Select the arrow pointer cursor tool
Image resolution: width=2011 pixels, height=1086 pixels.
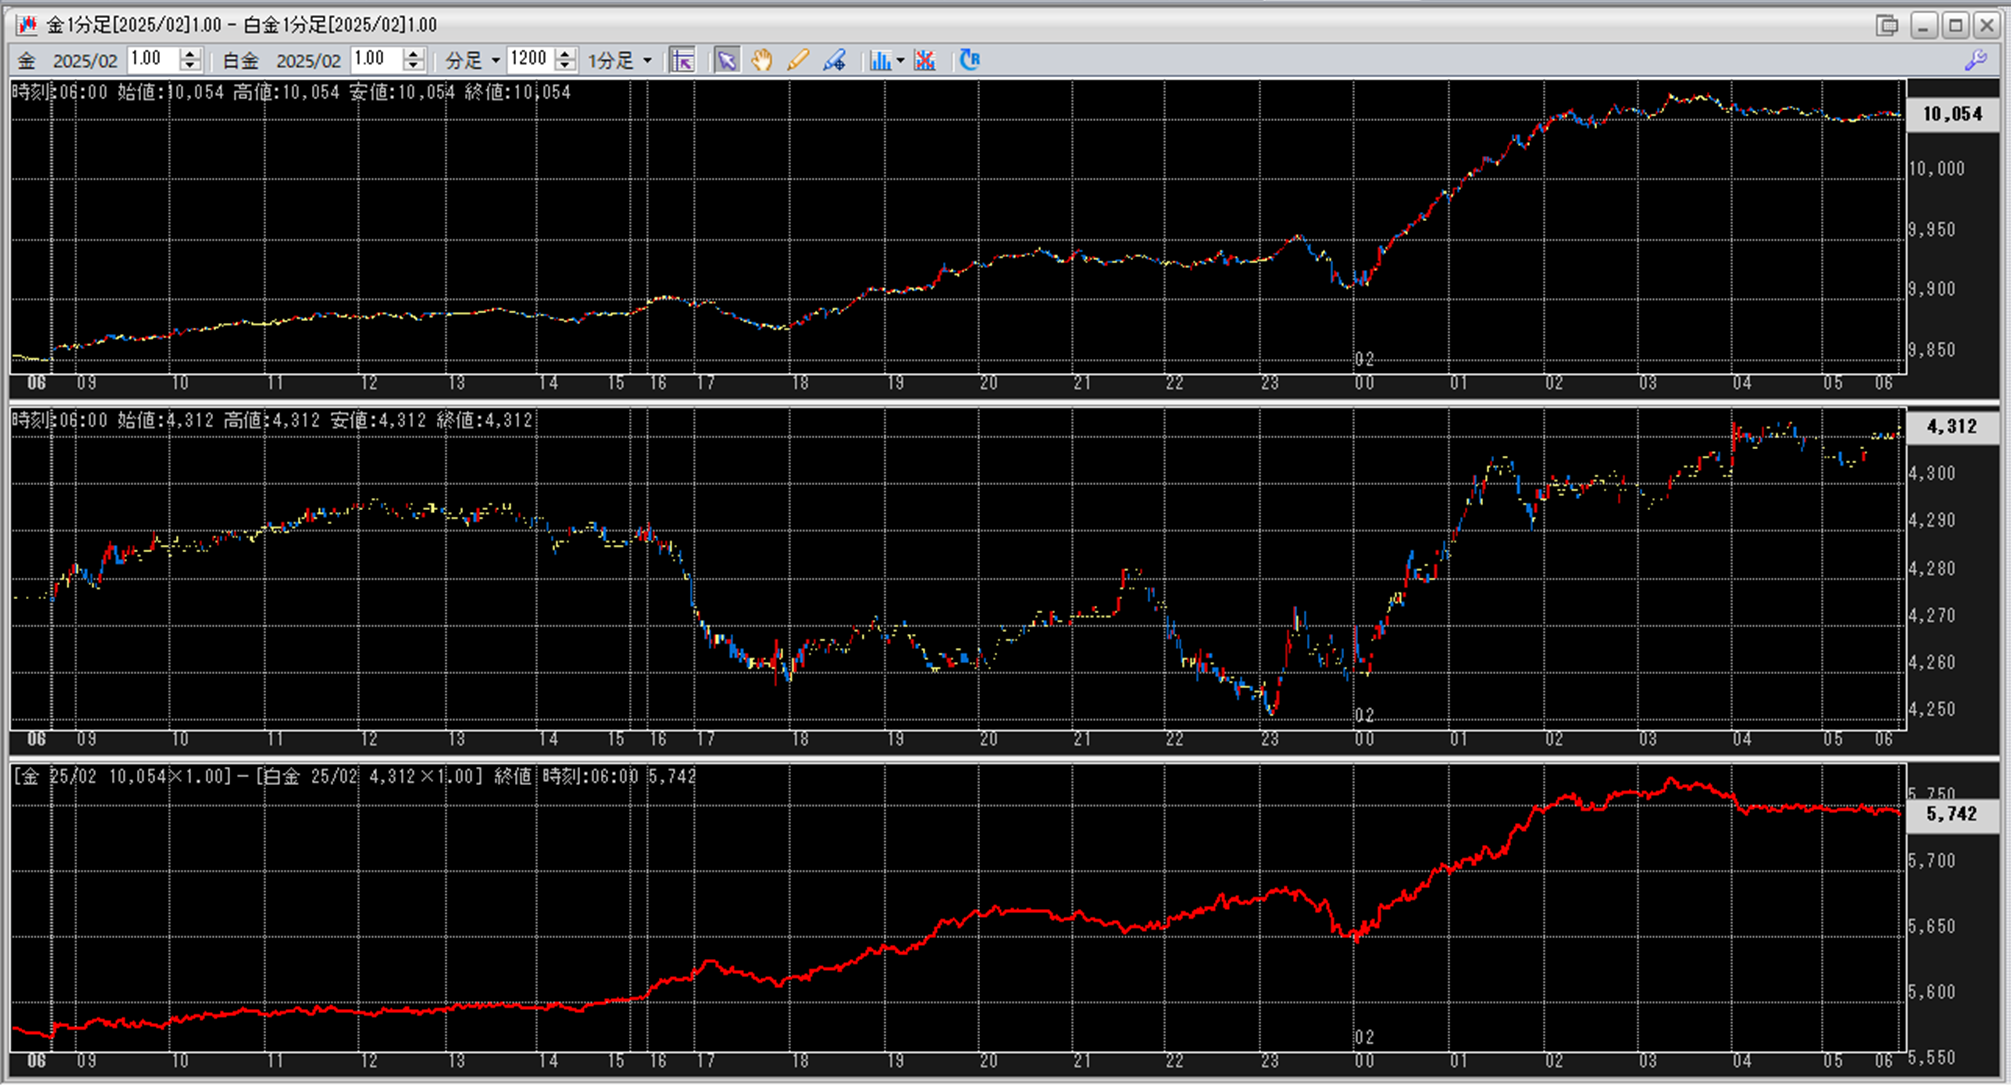click(x=726, y=60)
